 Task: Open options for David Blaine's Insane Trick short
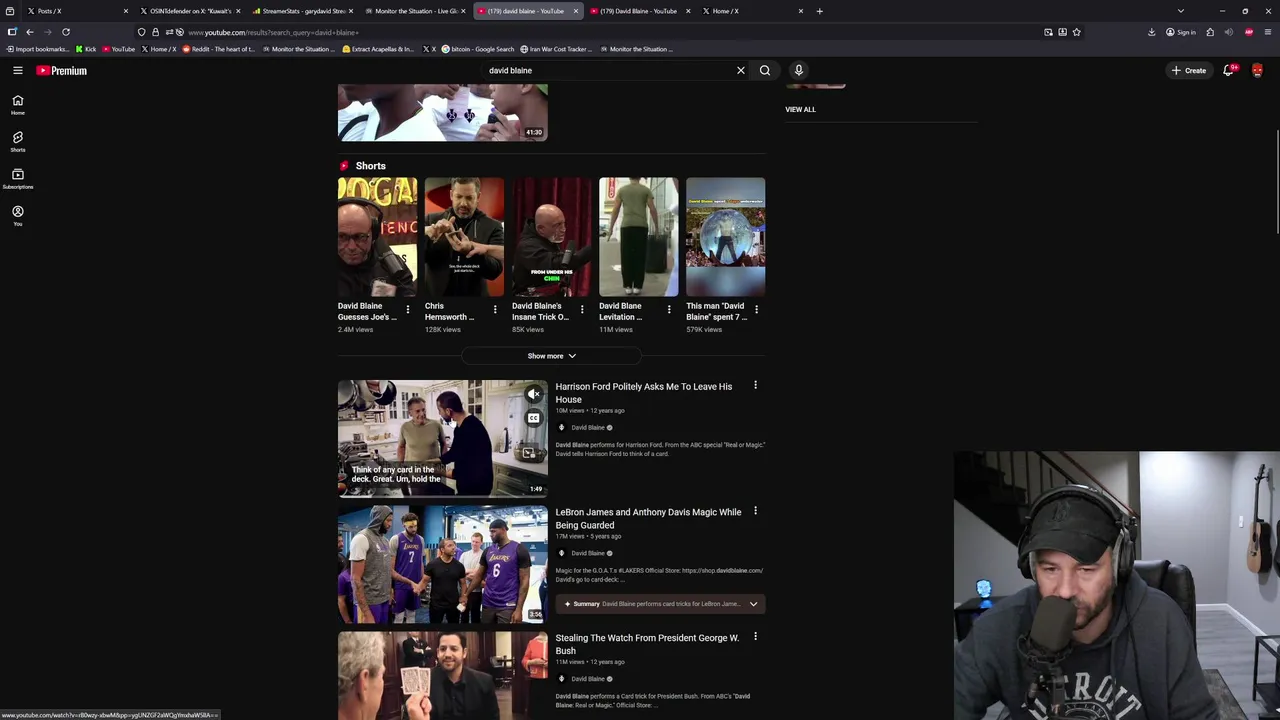coord(581,310)
